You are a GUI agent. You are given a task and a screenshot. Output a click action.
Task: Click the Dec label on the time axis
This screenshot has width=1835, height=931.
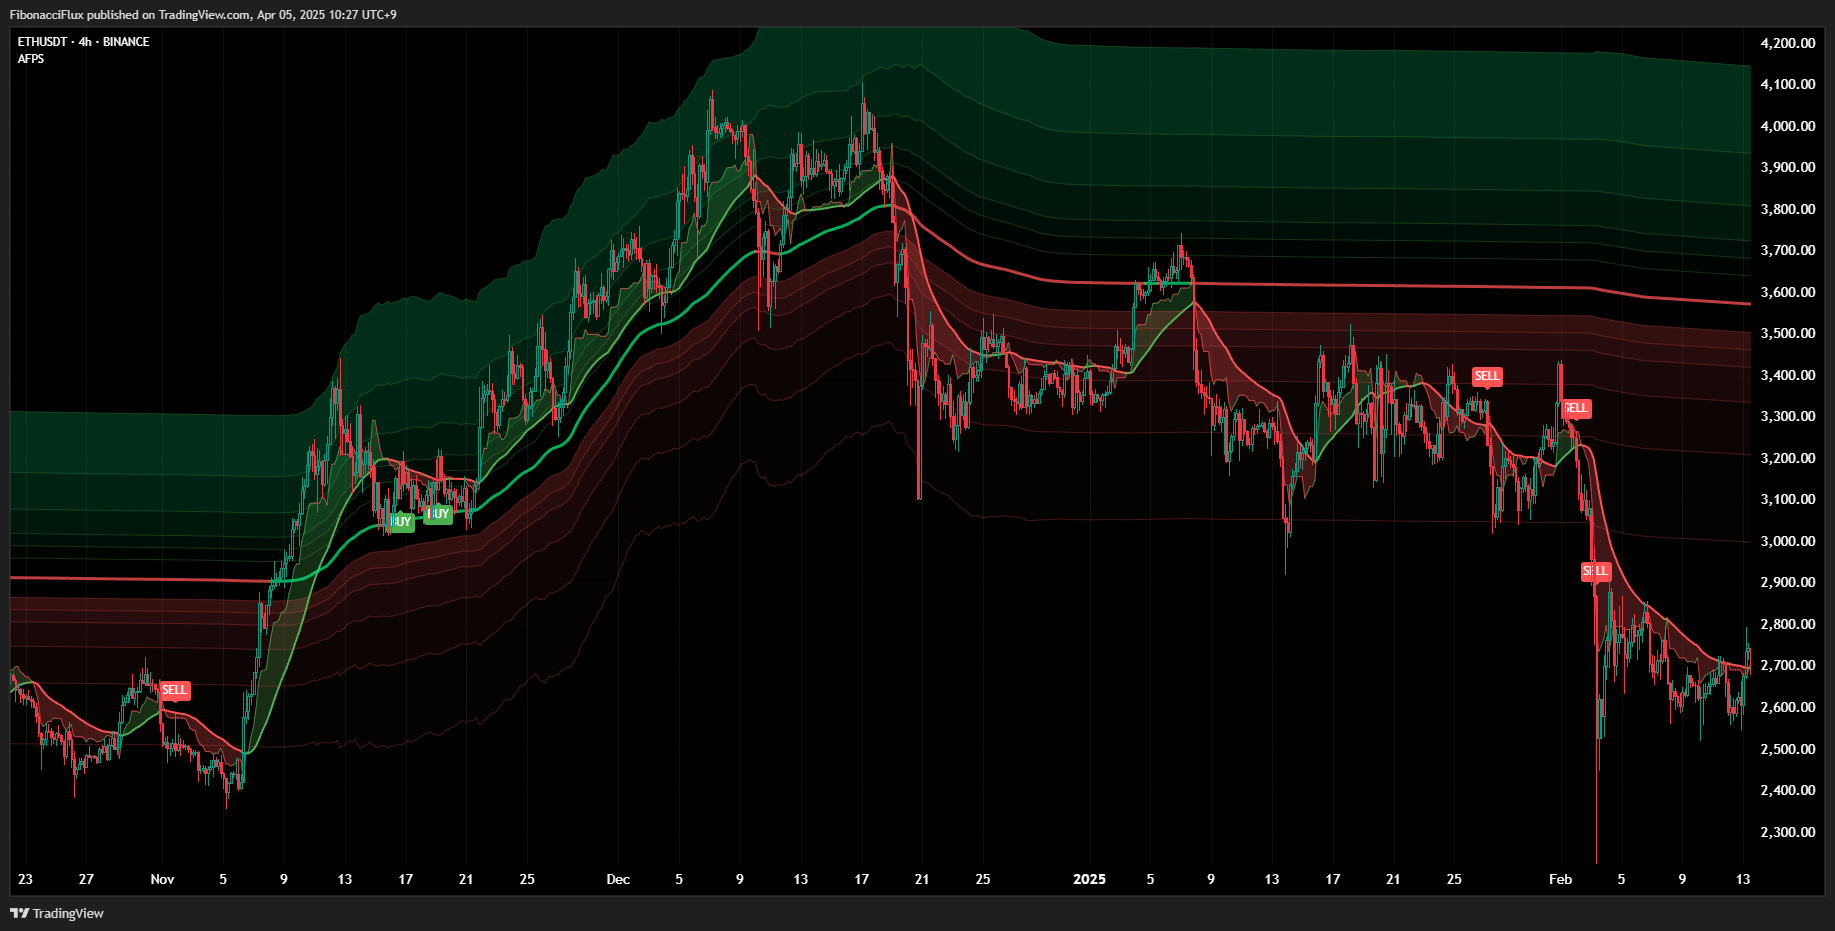618,879
